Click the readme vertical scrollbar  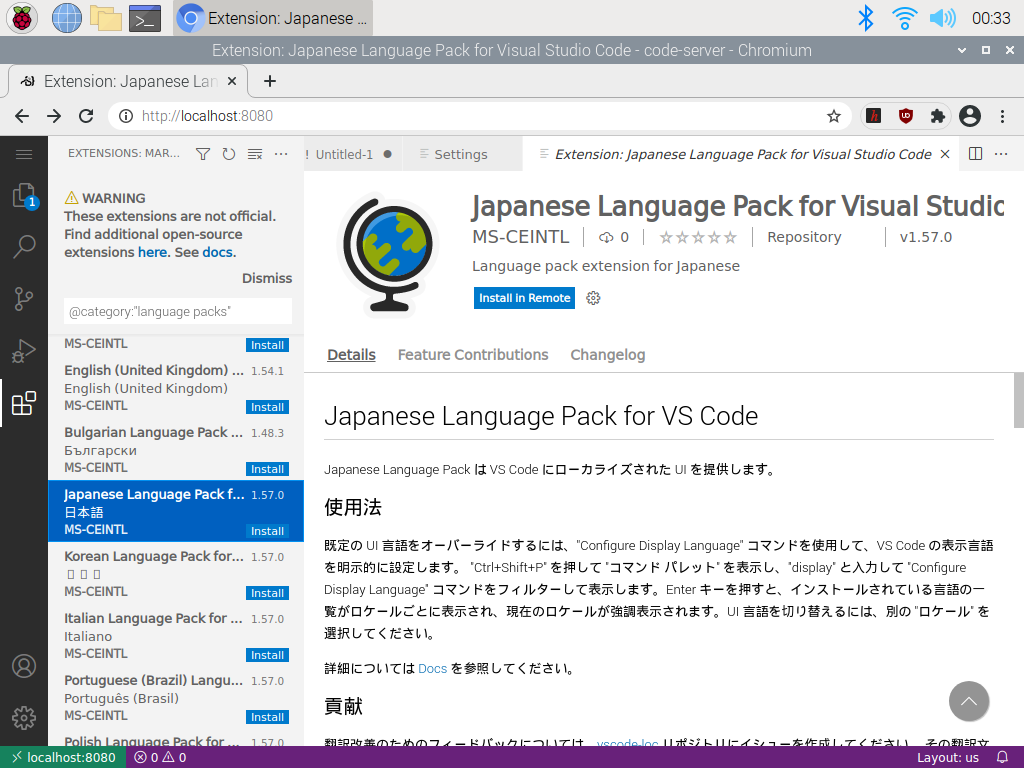1019,400
